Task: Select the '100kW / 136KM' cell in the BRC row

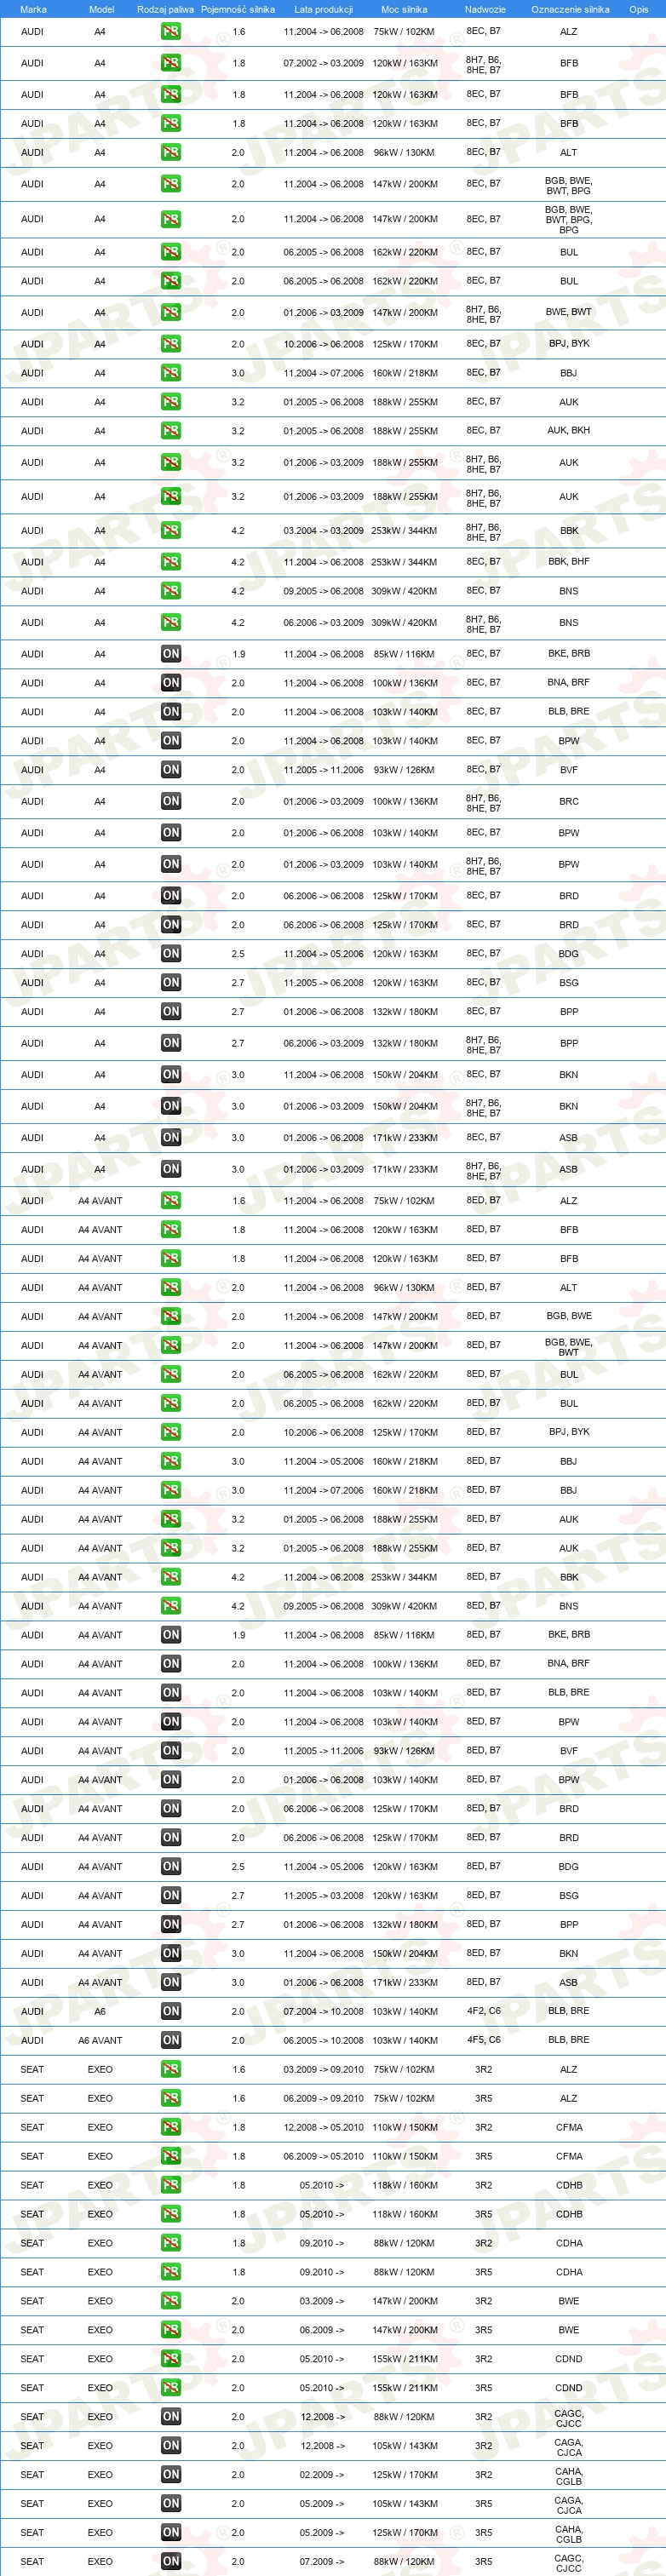Action: pyautogui.click(x=404, y=802)
